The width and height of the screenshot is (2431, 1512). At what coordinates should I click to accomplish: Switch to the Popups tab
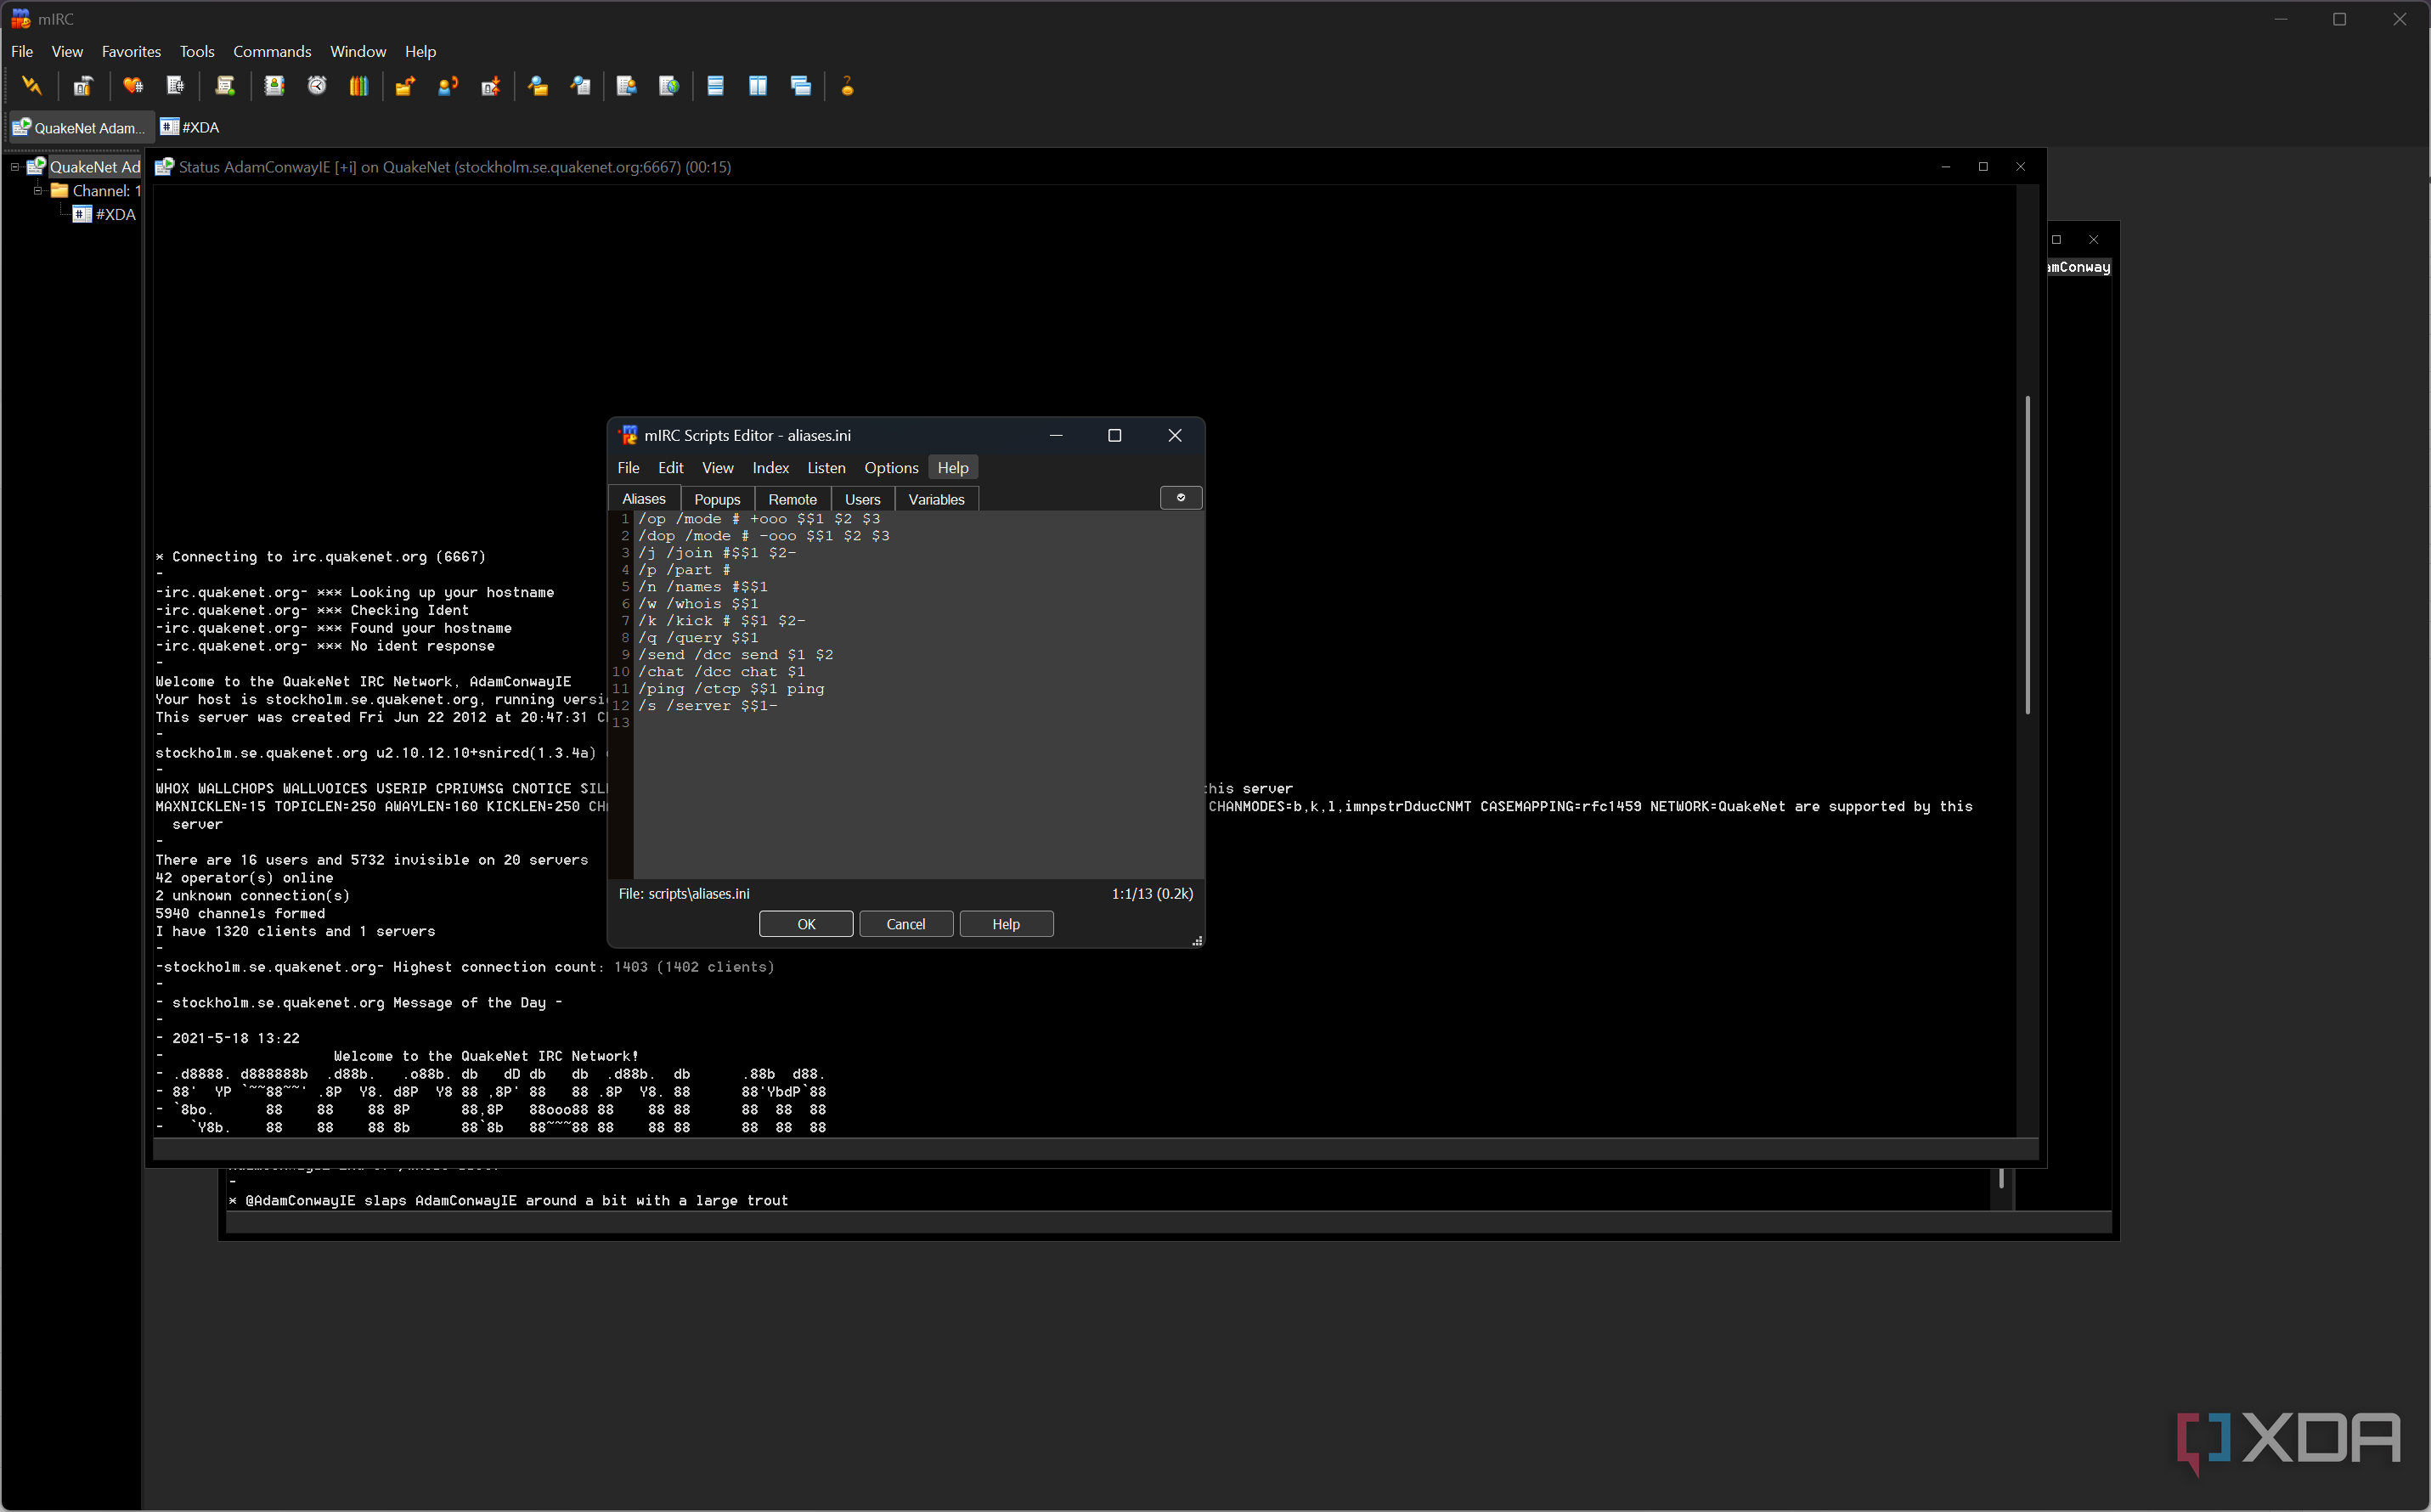(717, 499)
